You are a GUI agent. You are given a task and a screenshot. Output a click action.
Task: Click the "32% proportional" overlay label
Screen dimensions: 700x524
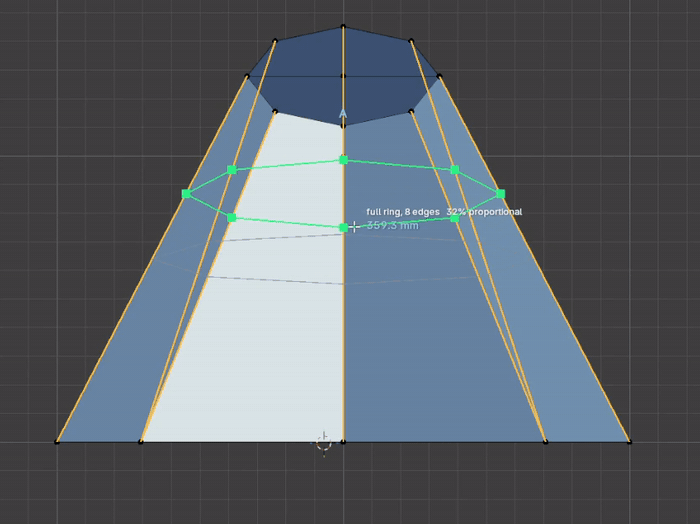coord(484,212)
